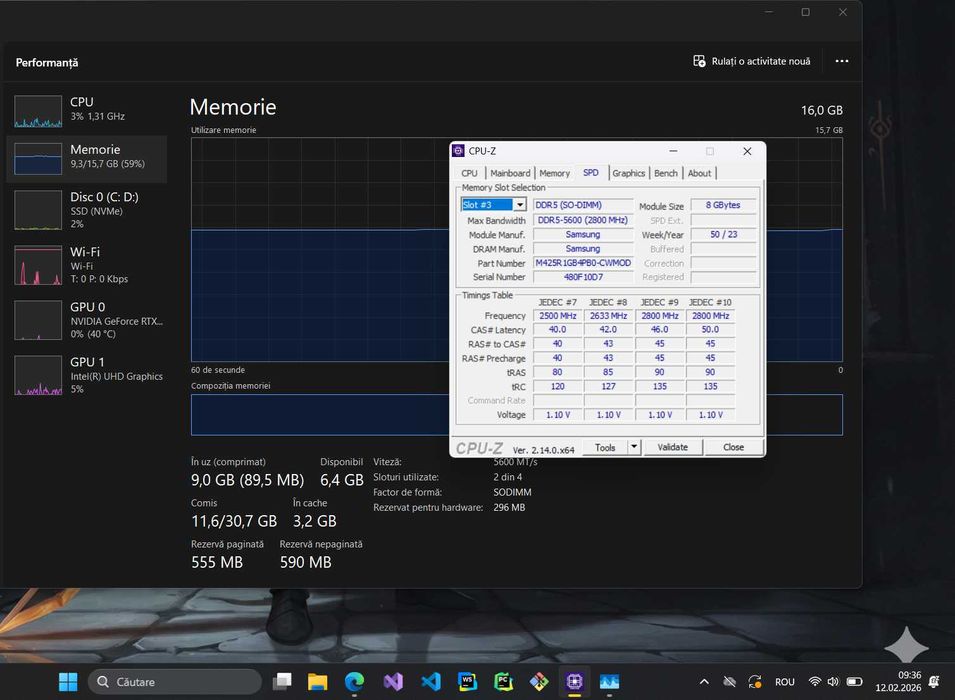Viewport: 955px width, 700px height.
Task: Click the 11,6/30,7 GB Comis value
Action: point(234,521)
